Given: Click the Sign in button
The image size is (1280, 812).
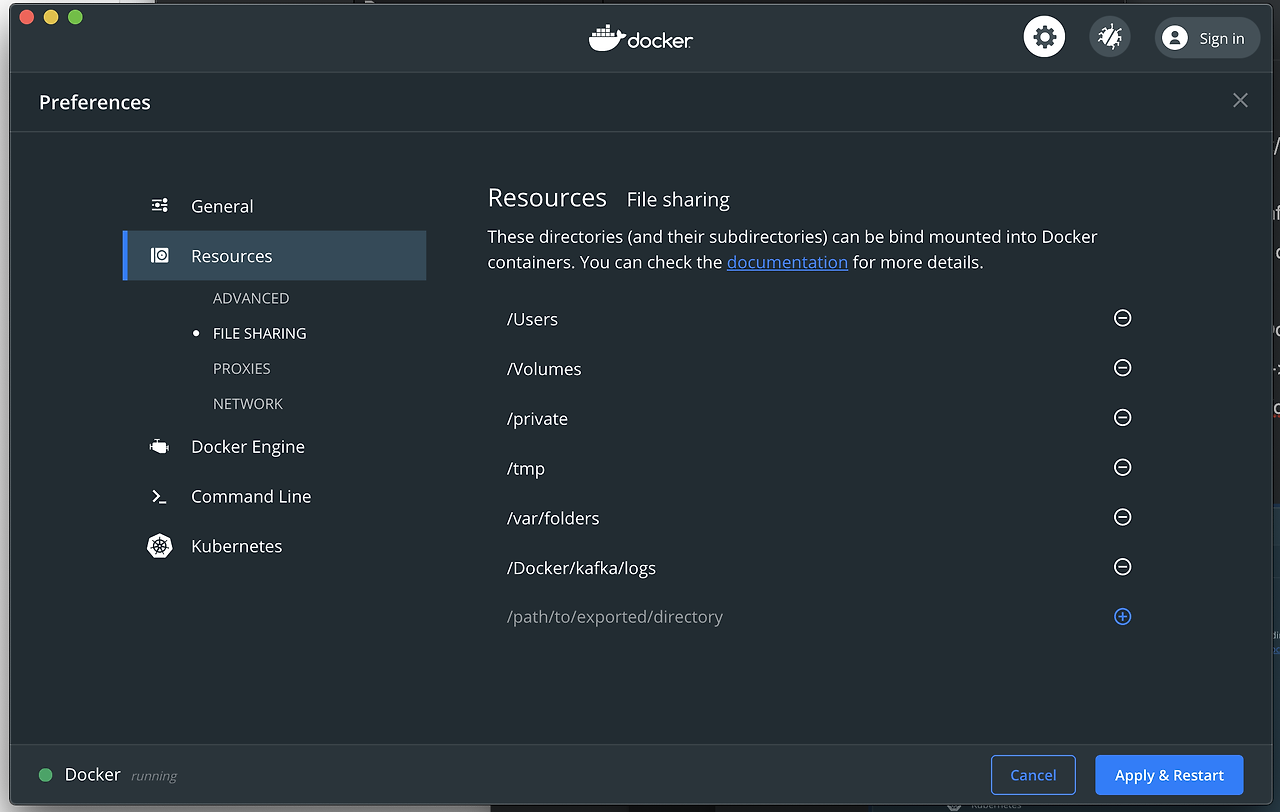Looking at the screenshot, I should (1207, 38).
